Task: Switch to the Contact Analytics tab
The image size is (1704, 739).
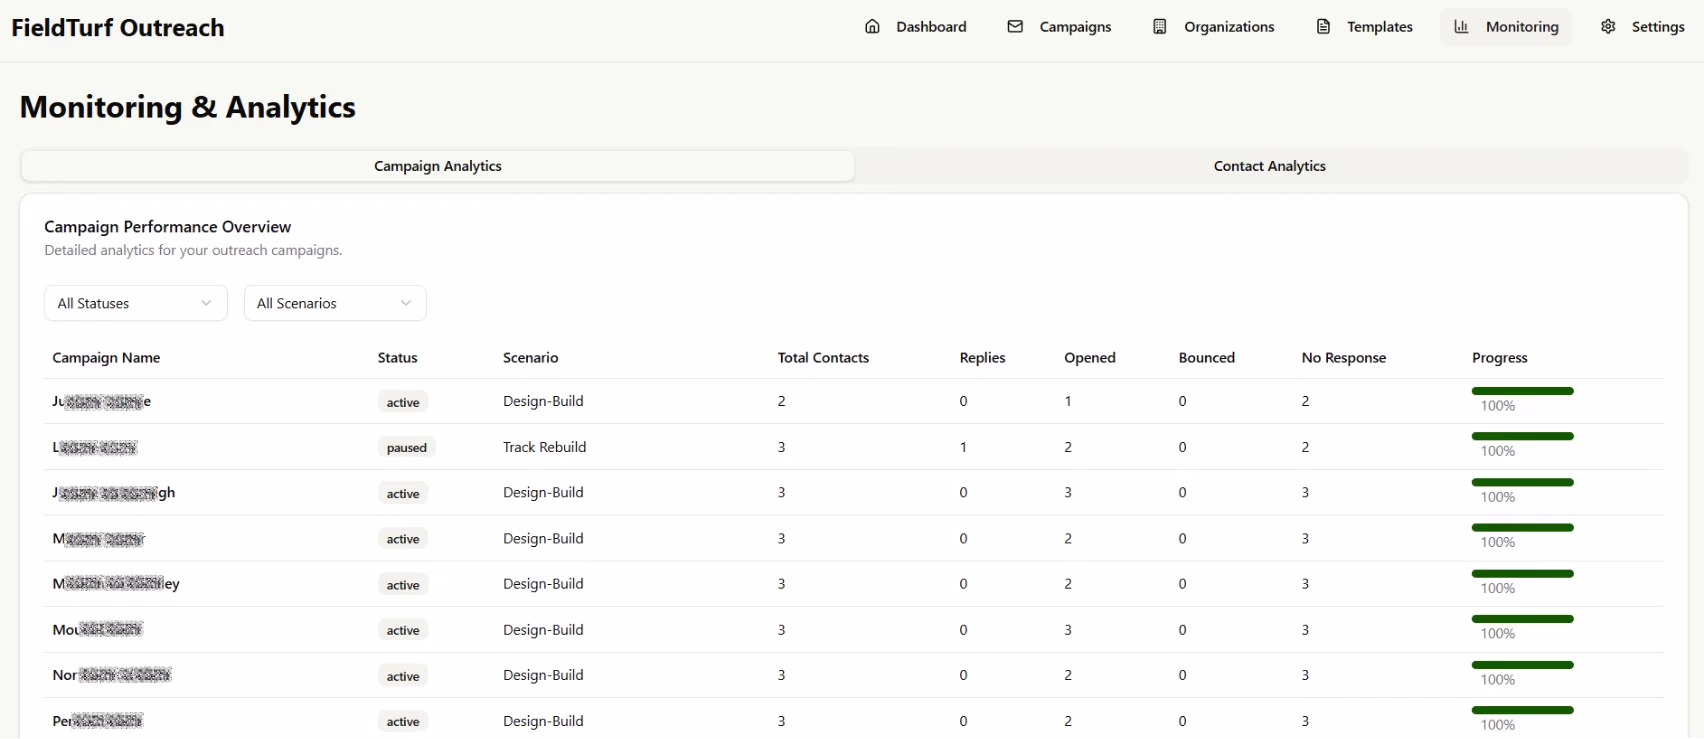Action: [x=1270, y=166]
